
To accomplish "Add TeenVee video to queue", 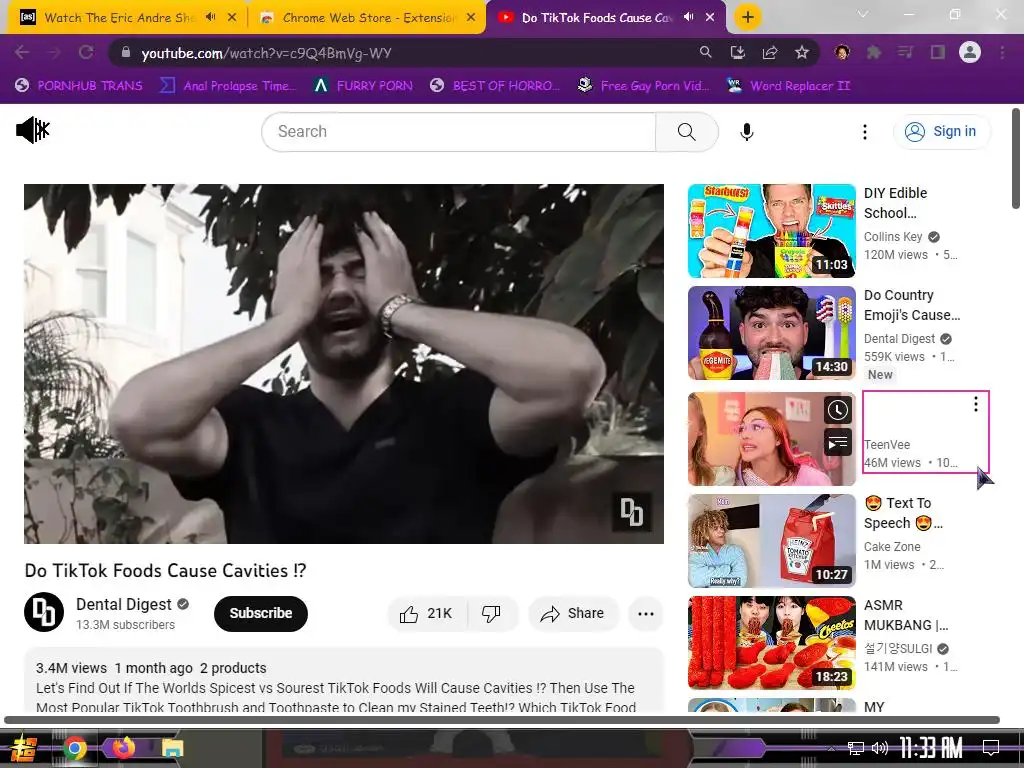I will [838, 443].
